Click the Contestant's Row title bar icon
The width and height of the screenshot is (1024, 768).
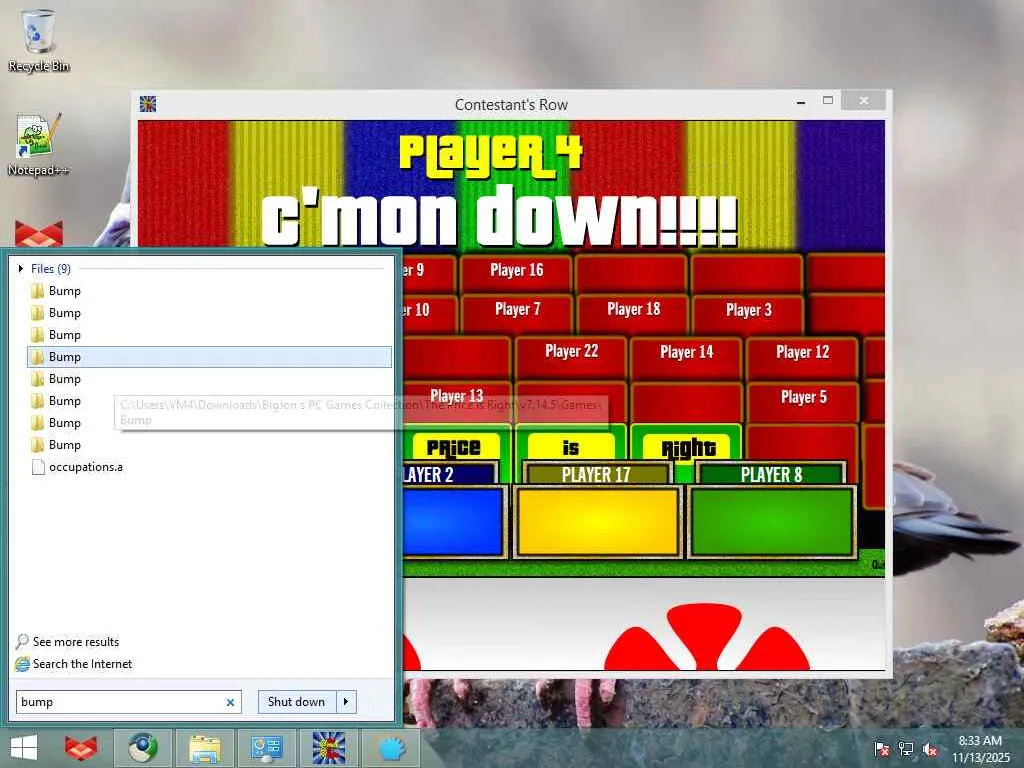[x=148, y=104]
